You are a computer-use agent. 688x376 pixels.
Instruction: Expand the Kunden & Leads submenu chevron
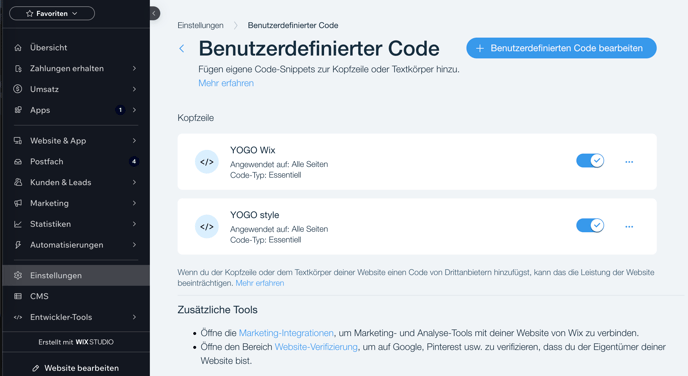[134, 182]
